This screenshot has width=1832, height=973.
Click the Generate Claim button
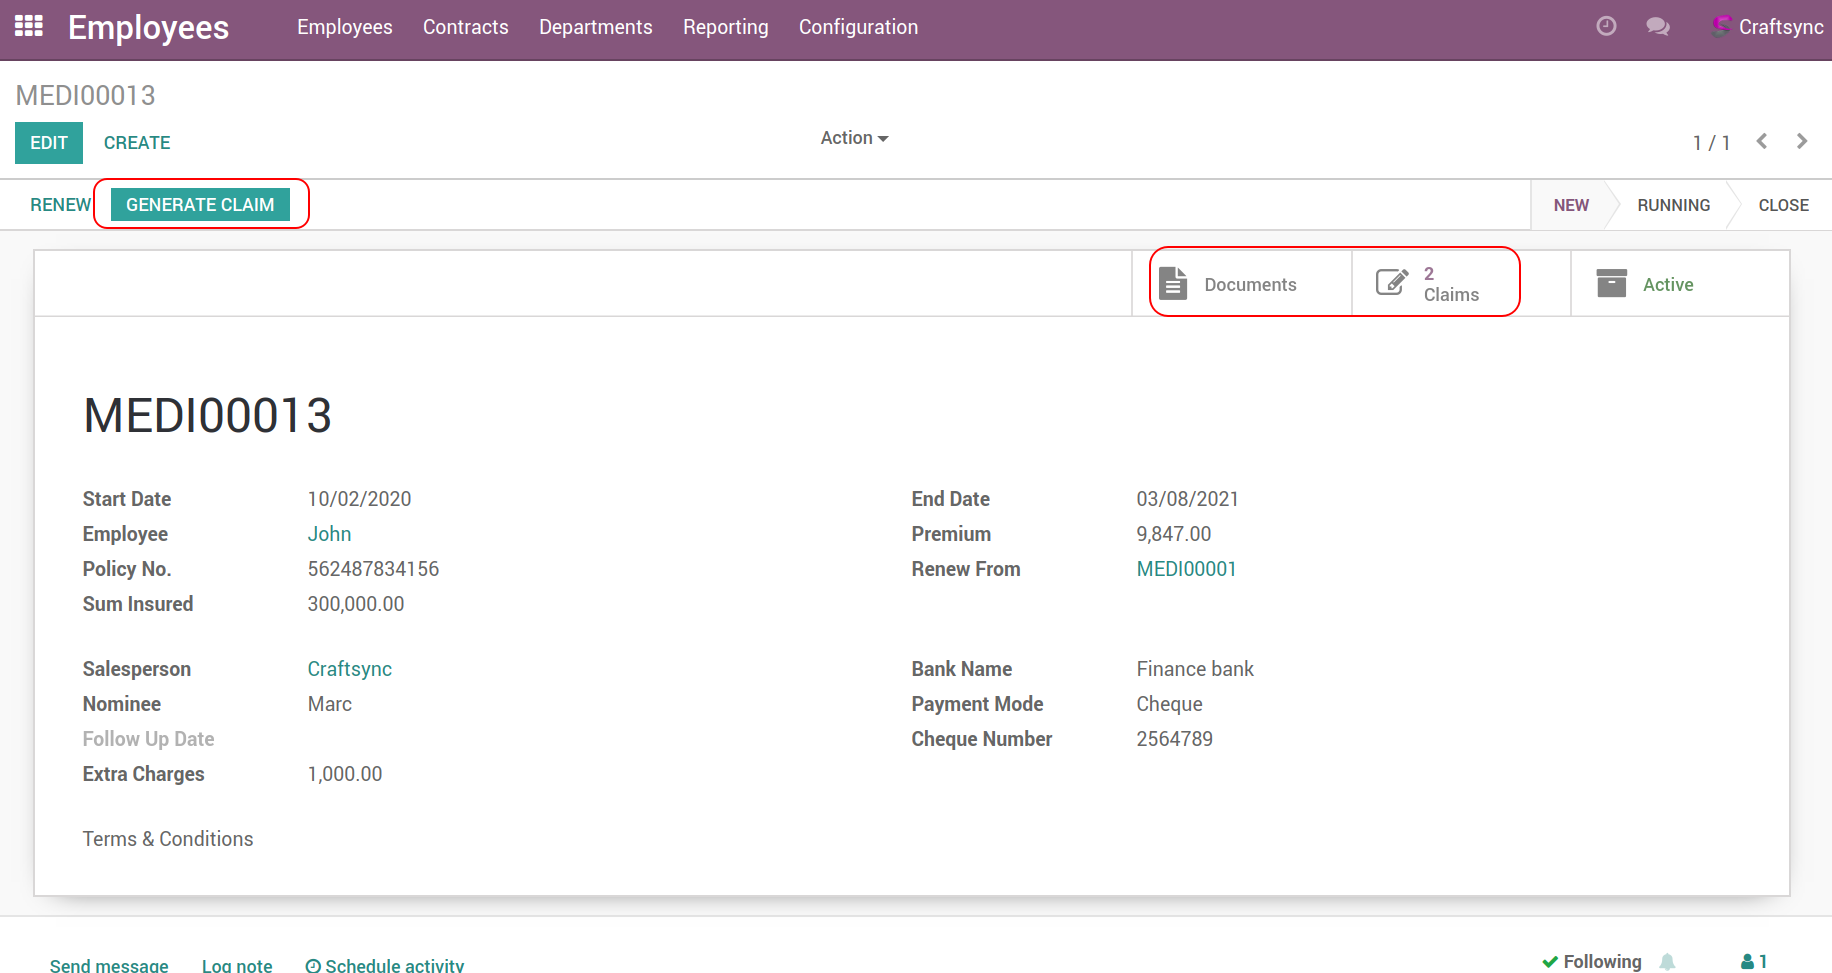pyautogui.click(x=200, y=204)
